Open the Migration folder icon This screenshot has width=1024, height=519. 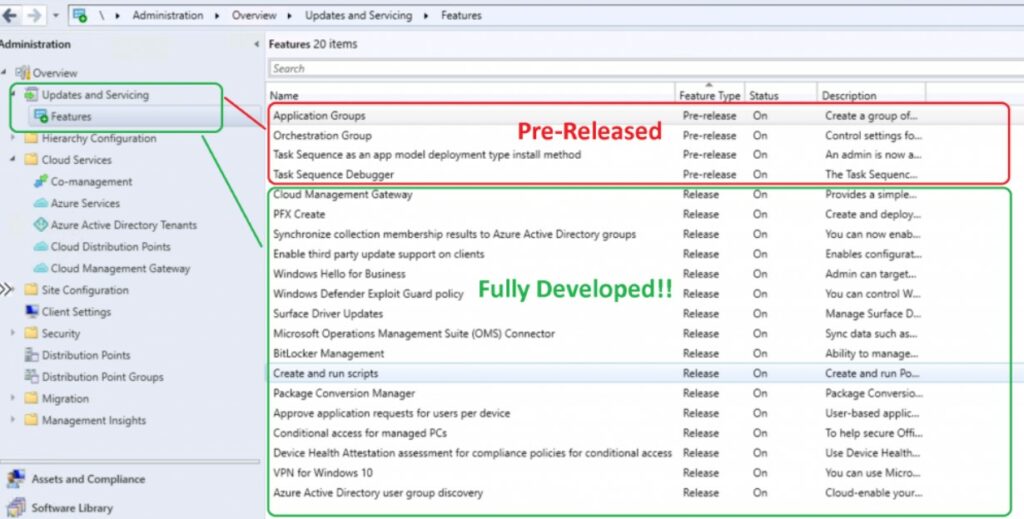(31, 398)
